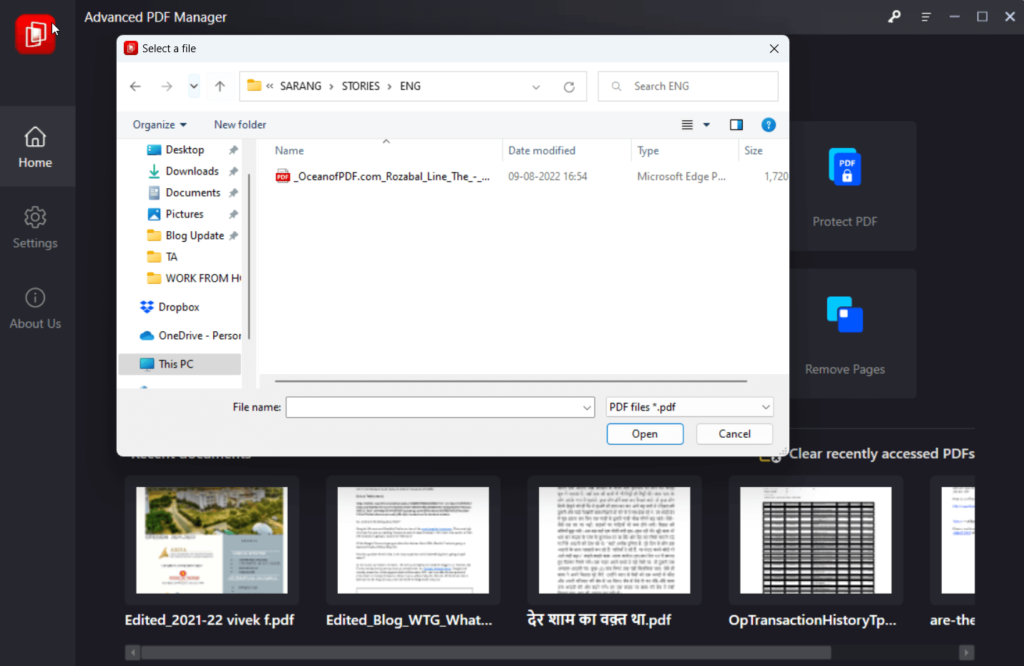The image size is (1024, 666).
Task: Open the Blog Update folder
Action: click(x=195, y=236)
